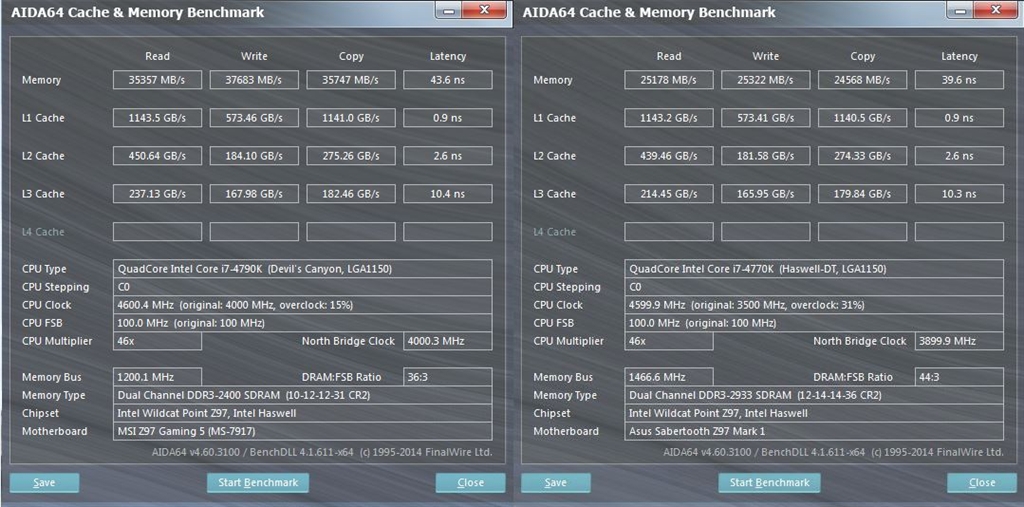The width and height of the screenshot is (1024, 507).
Task: Click L3 Cache write 167.98 GB/s
Action: (x=254, y=193)
